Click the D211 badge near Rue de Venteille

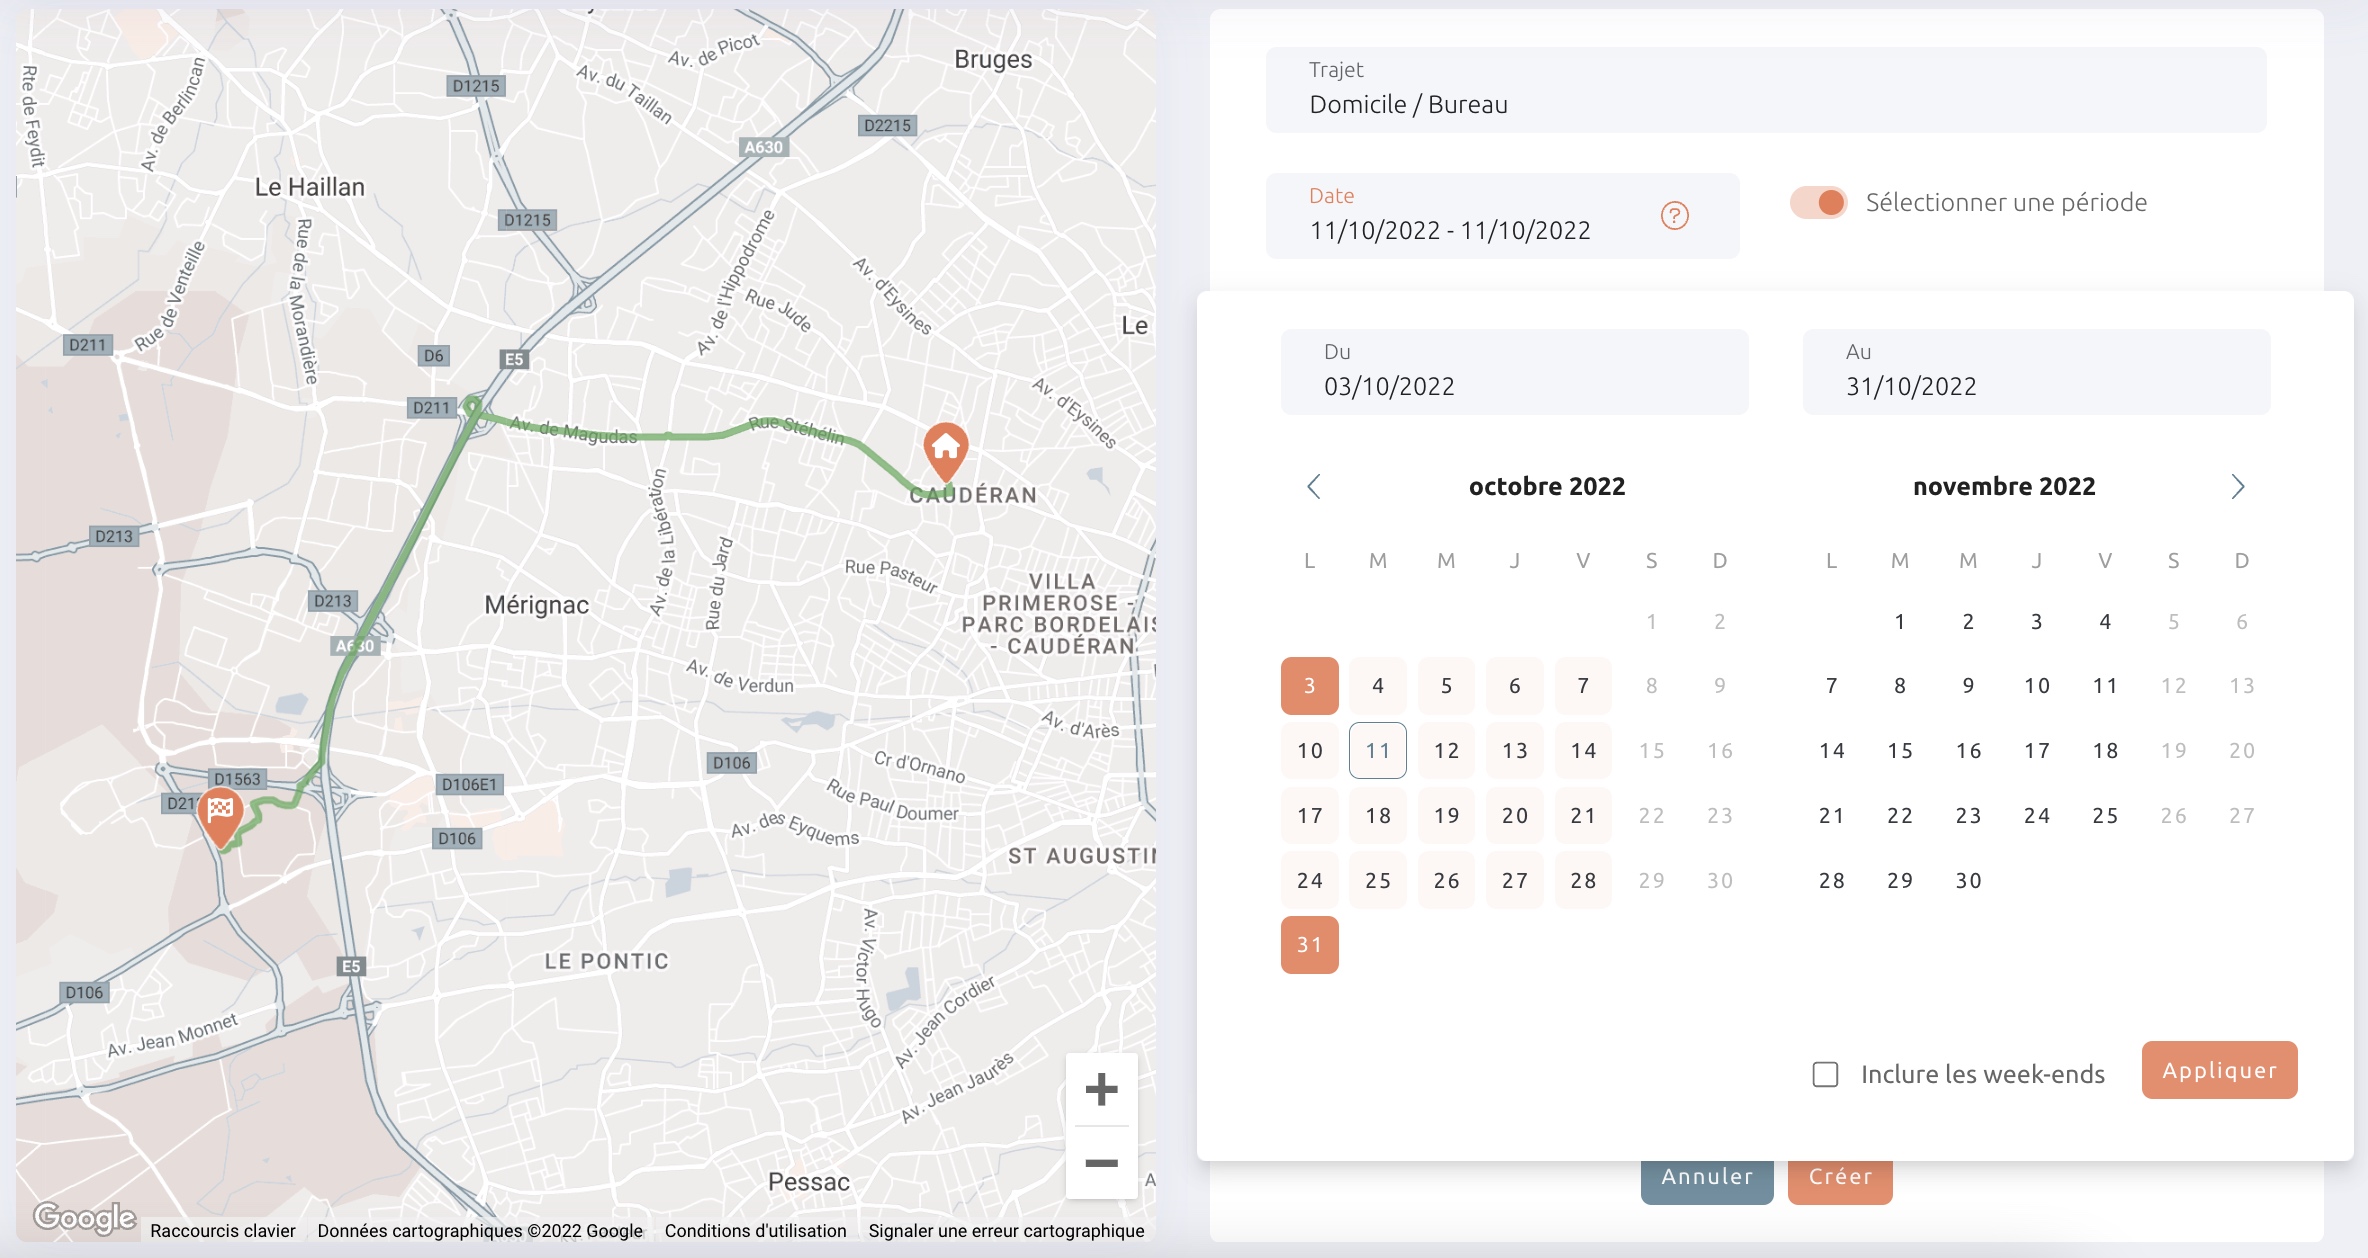(x=87, y=345)
